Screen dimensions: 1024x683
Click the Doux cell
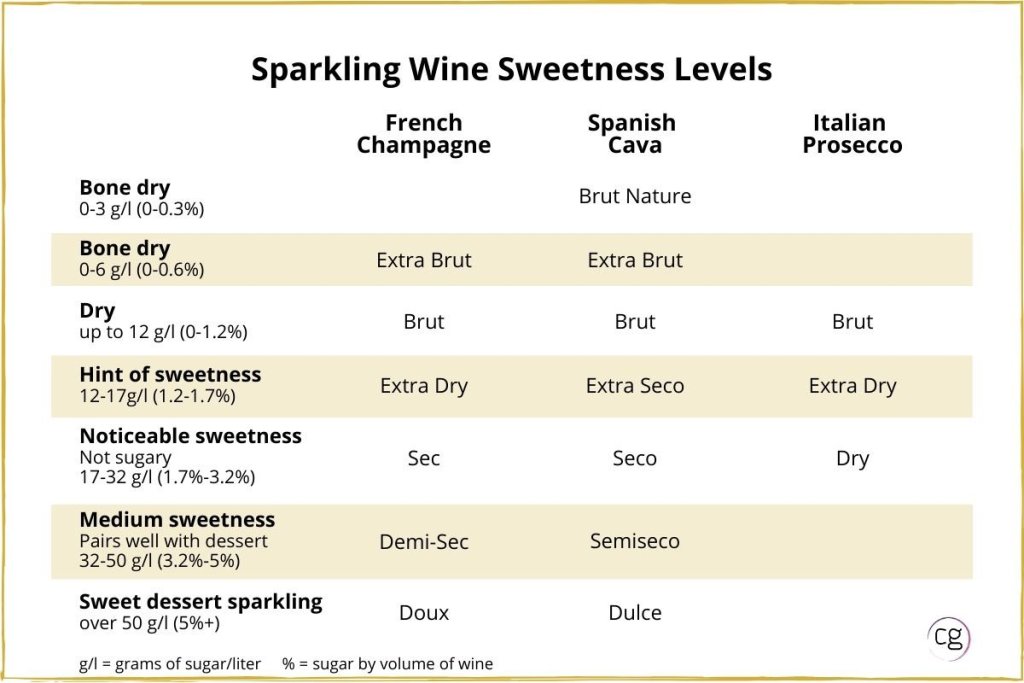(x=424, y=612)
